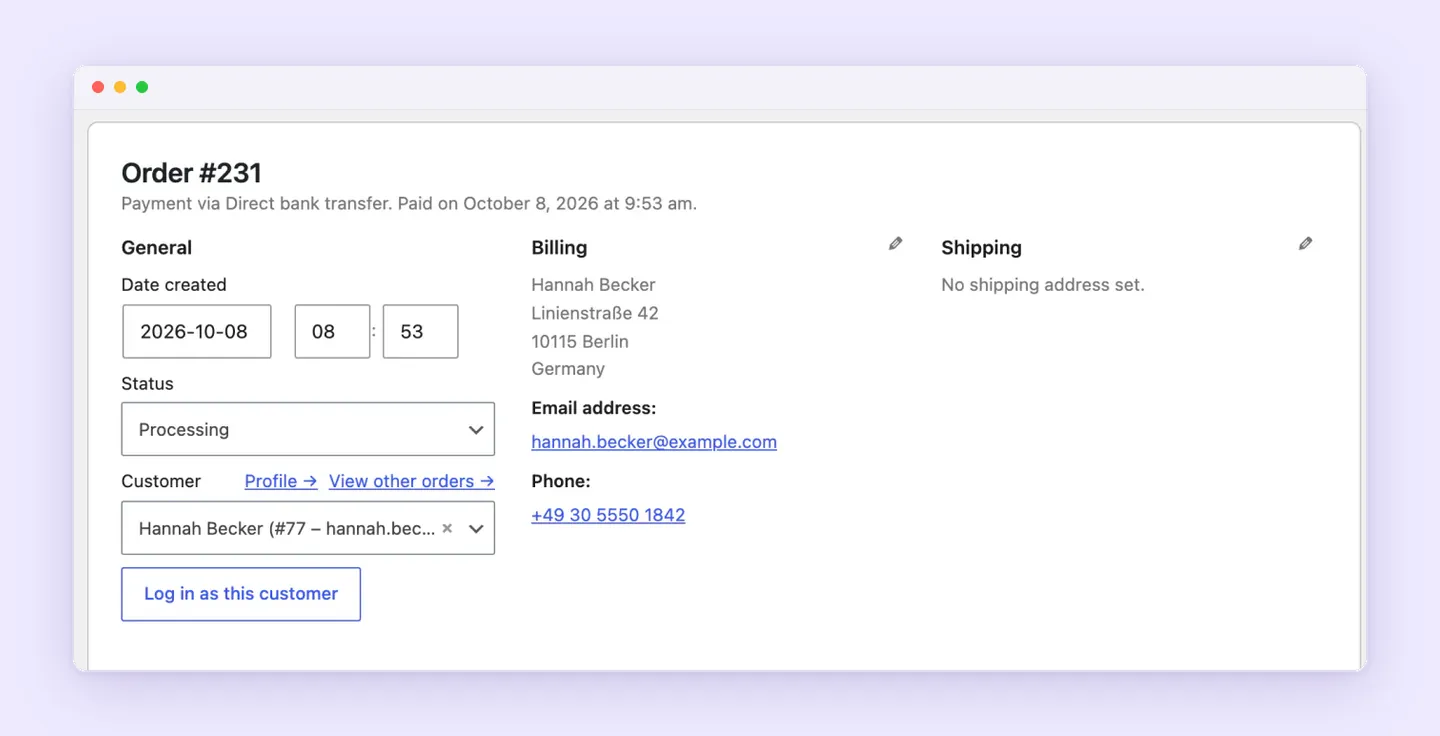Image resolution: width=1440 pixels, height=736 pixels.
Task: Follow the View other orders link
Action: (411, 481)
